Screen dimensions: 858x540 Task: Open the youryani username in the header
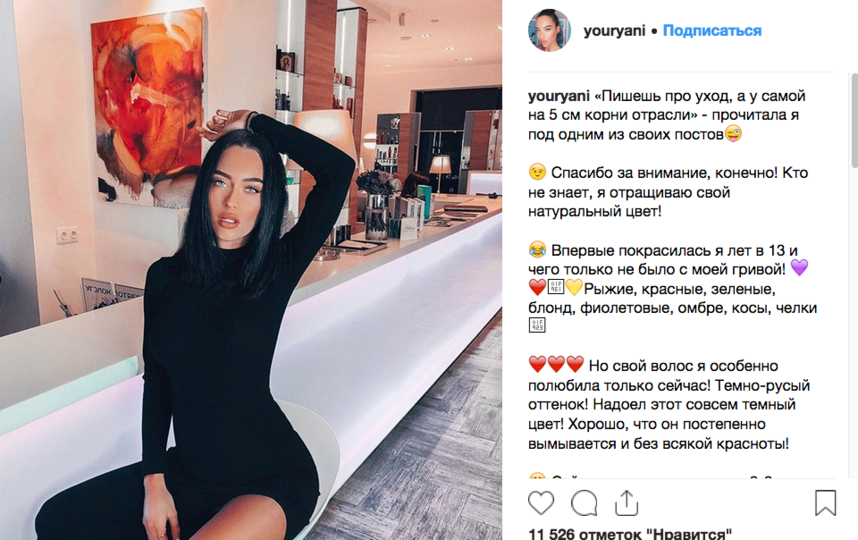(614, 31)
